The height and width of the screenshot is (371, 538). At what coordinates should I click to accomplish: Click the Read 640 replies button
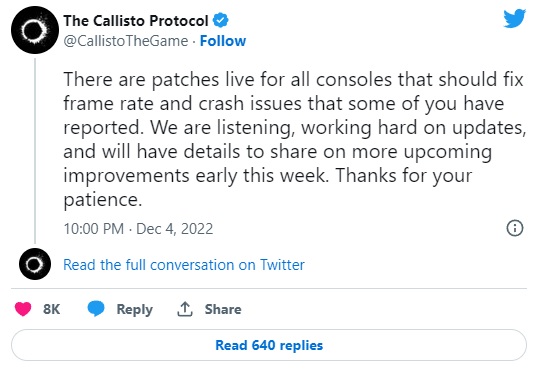269,345
